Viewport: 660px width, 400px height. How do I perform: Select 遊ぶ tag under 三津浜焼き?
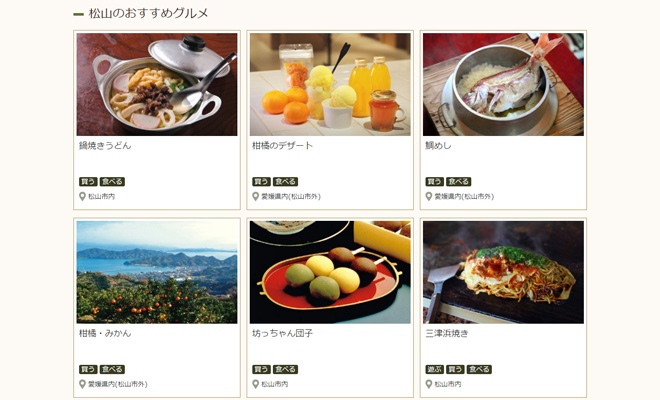[434, 369]
